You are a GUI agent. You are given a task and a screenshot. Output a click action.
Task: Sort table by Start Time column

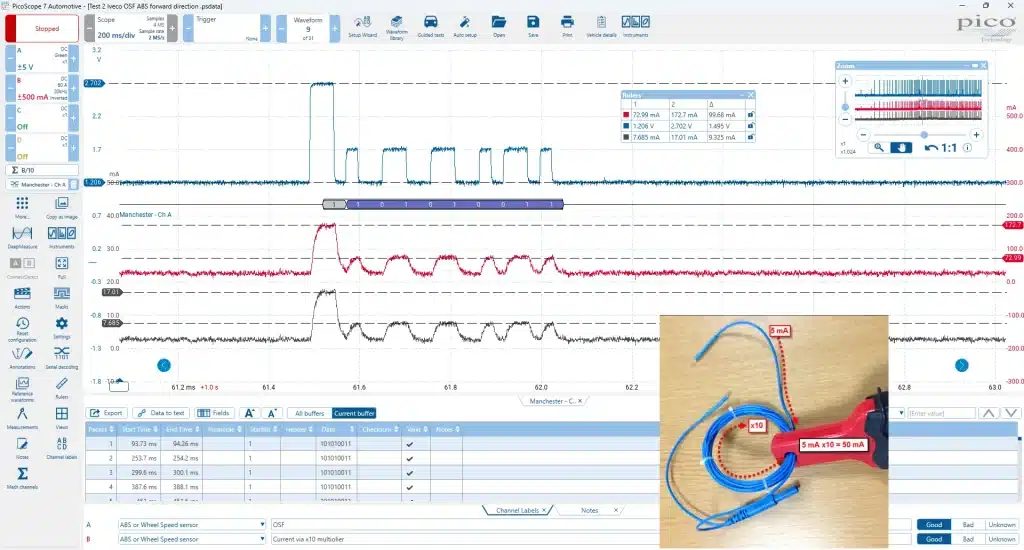coord(138,429)
